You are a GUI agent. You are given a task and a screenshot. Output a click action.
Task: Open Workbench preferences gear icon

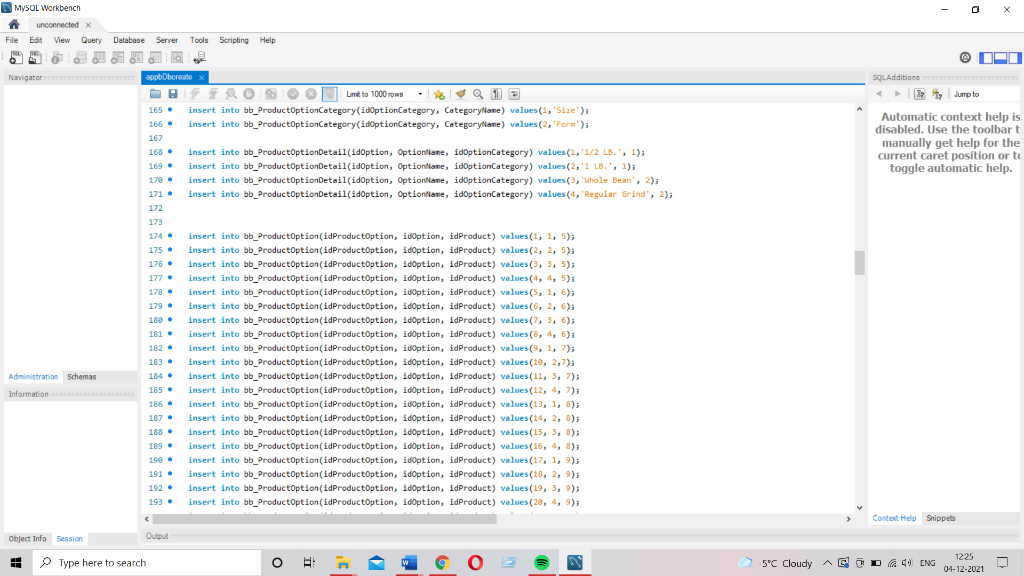965,58
